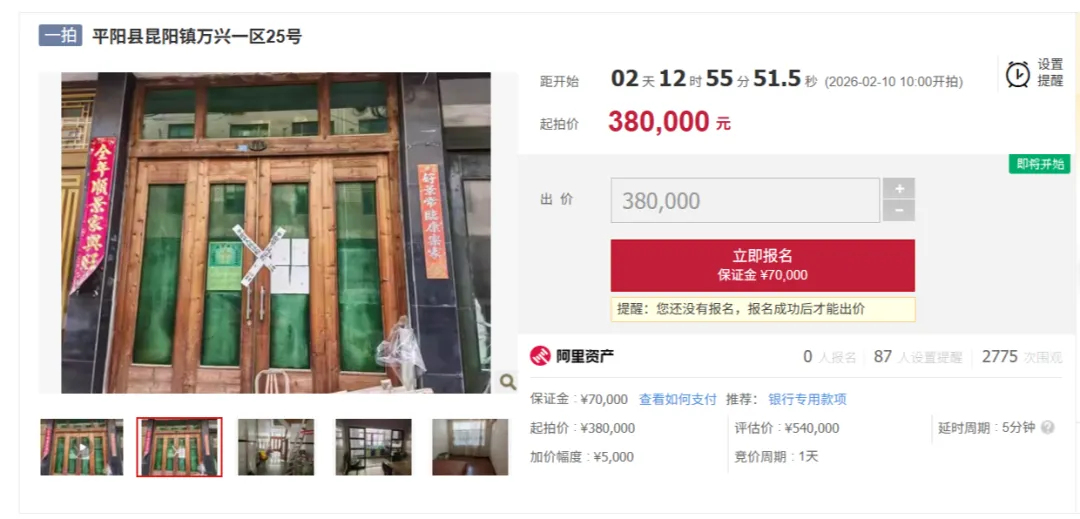1080x519 pixels.
Task: Click the 设置提醒 reminder text
Action: pos(1050,73)
